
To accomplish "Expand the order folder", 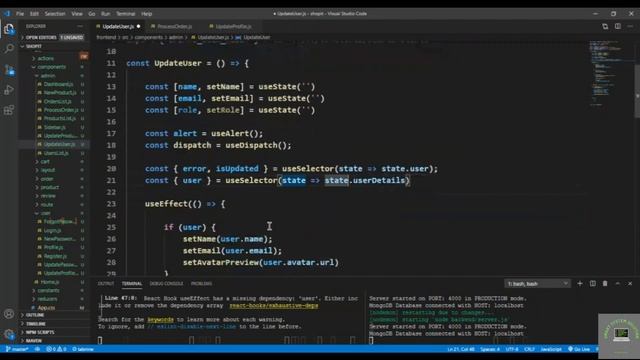I will pyautogui.click(x=47, y=179).
